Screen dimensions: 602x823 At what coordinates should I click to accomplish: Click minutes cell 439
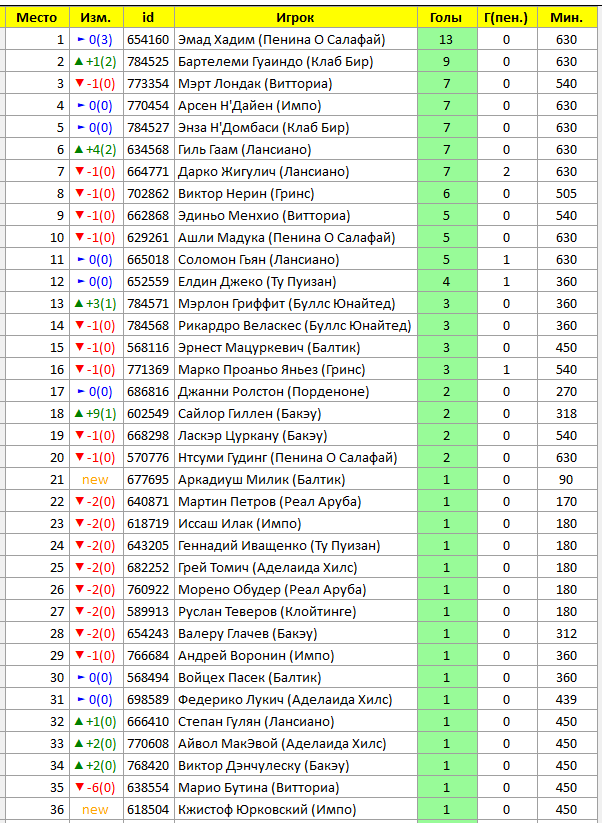(566, 701)
